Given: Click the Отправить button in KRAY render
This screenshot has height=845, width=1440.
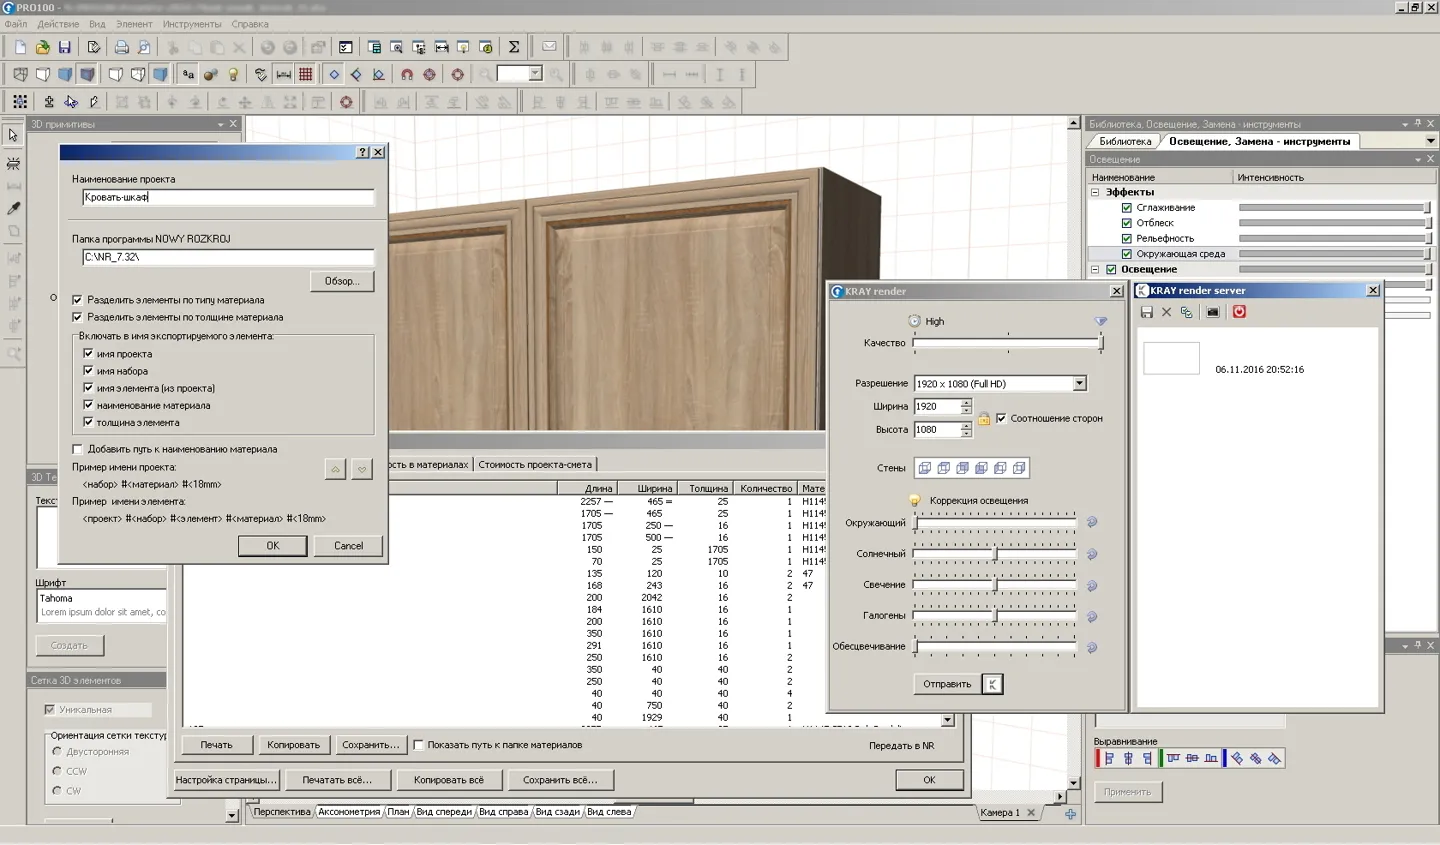Looking at the screenshot, I should [947, 684].
